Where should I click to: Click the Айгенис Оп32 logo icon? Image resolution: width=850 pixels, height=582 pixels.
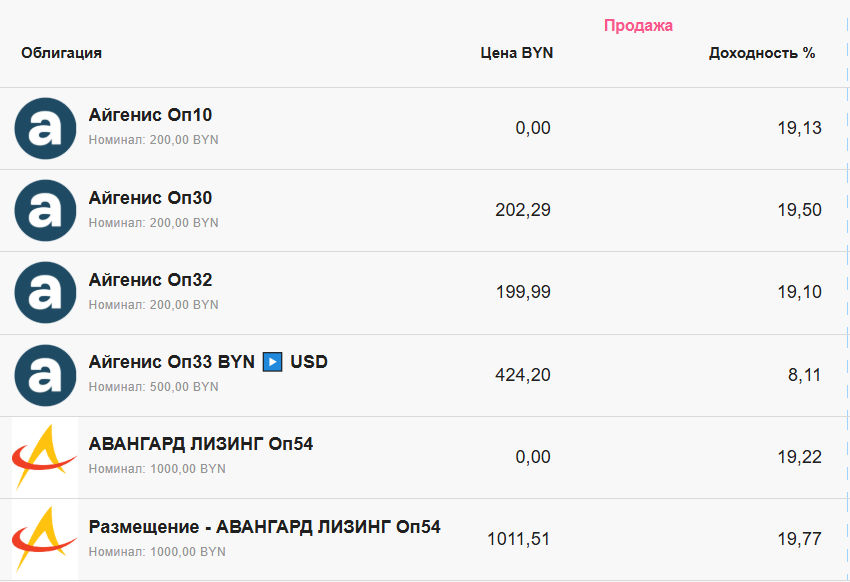[x=45, y=293]
